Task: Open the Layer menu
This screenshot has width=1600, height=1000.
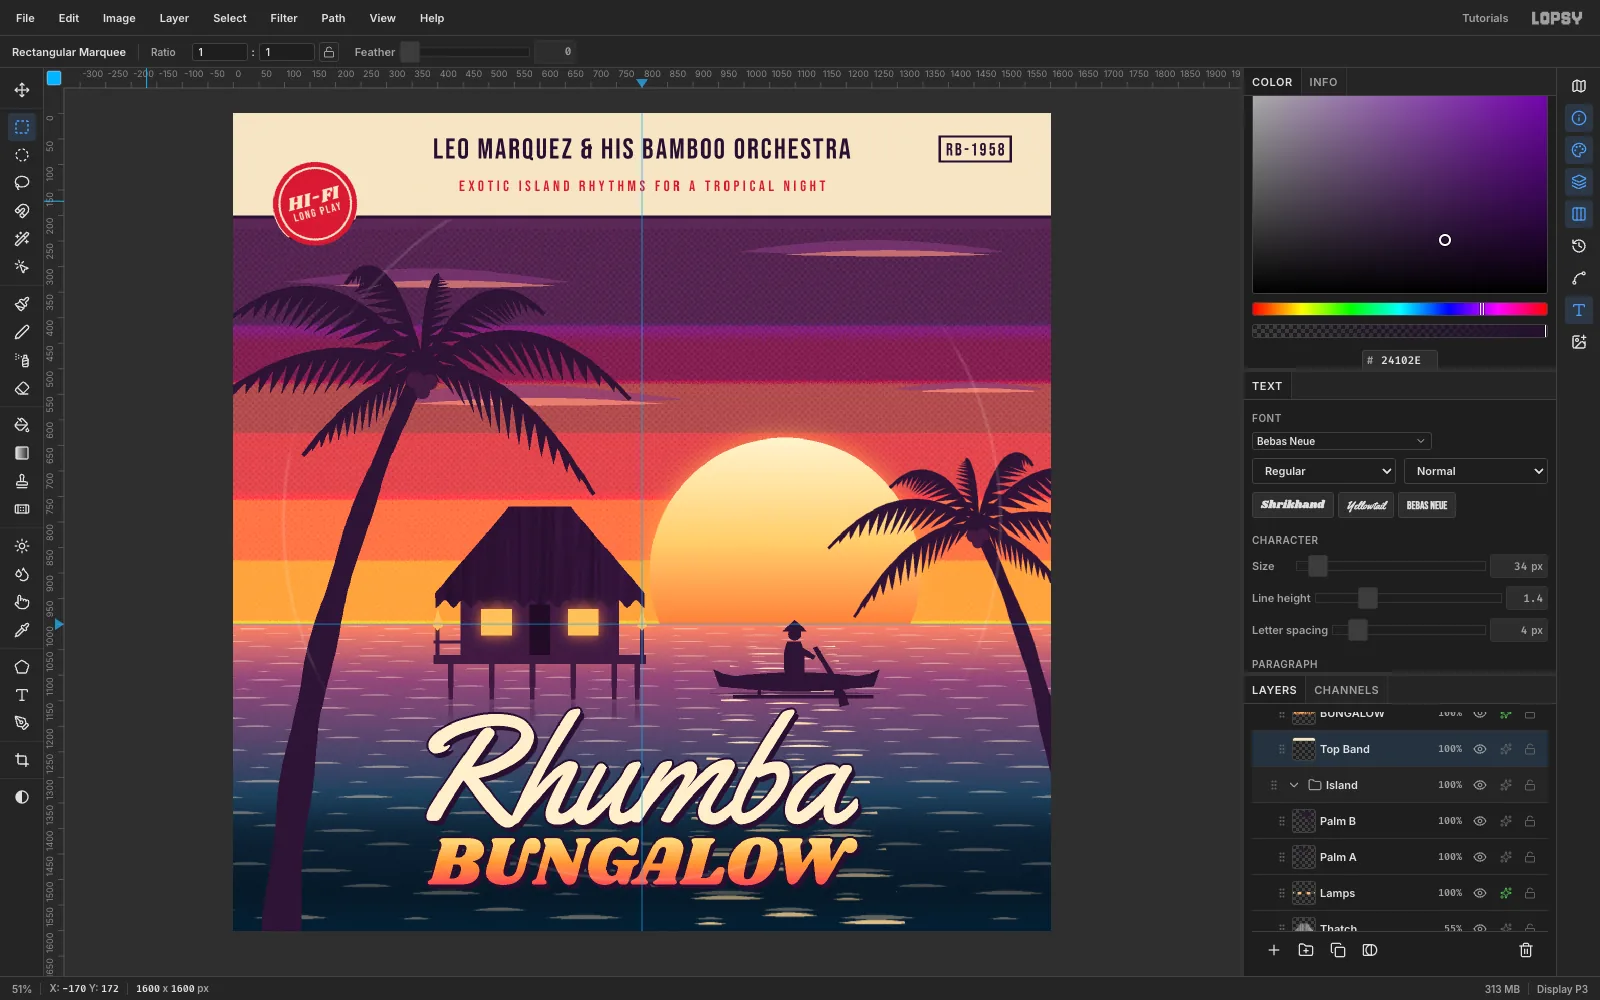Action: coord(174,18)
